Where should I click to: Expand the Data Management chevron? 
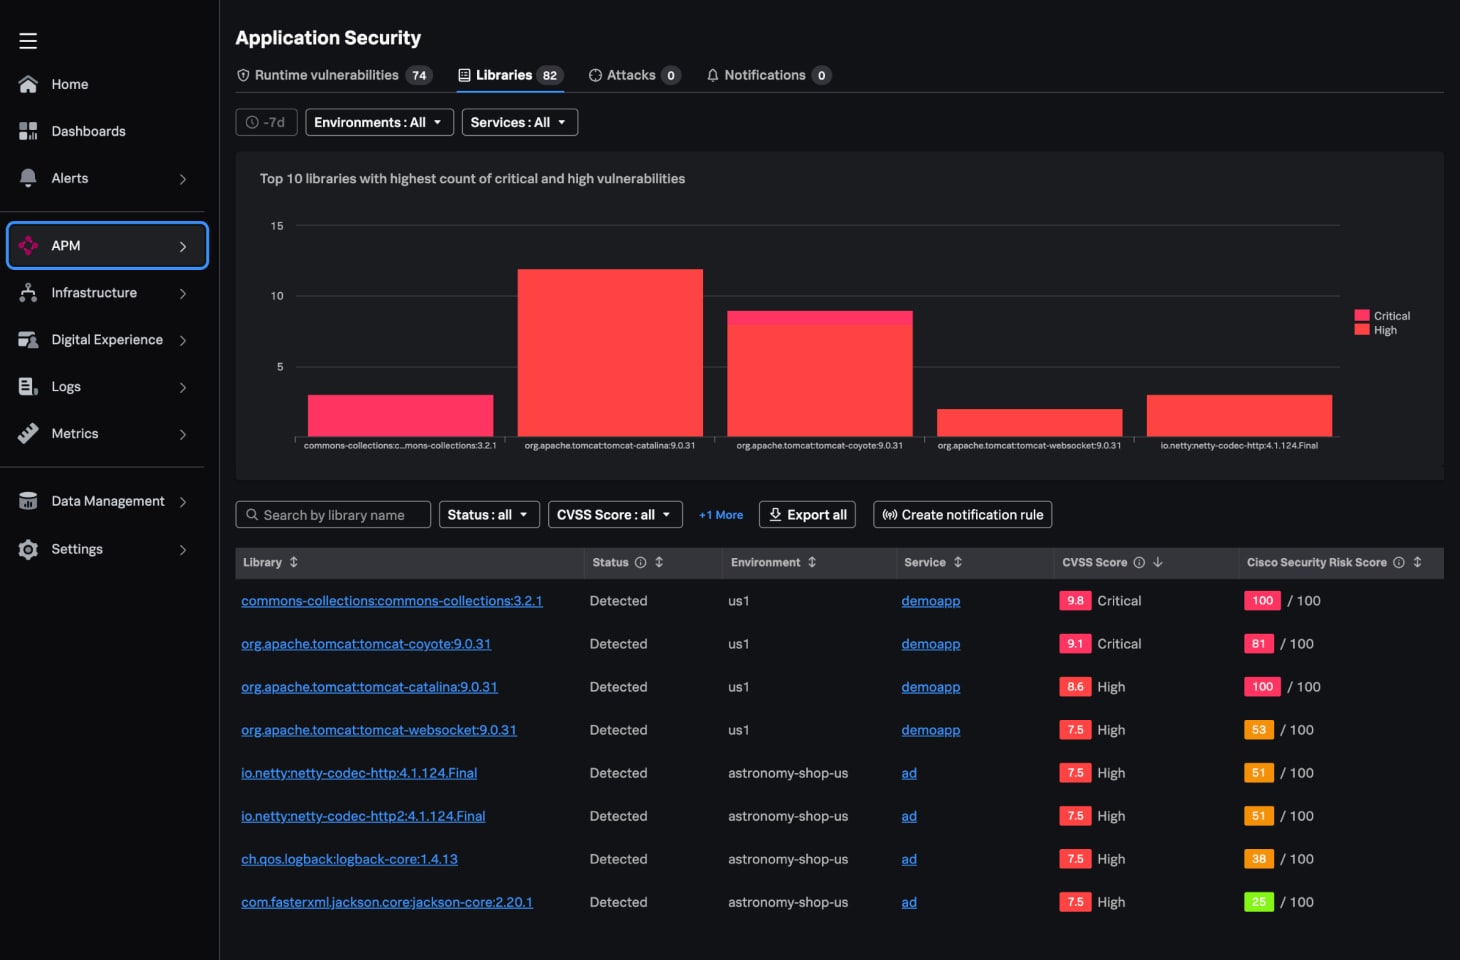click(x=183, y=502)
